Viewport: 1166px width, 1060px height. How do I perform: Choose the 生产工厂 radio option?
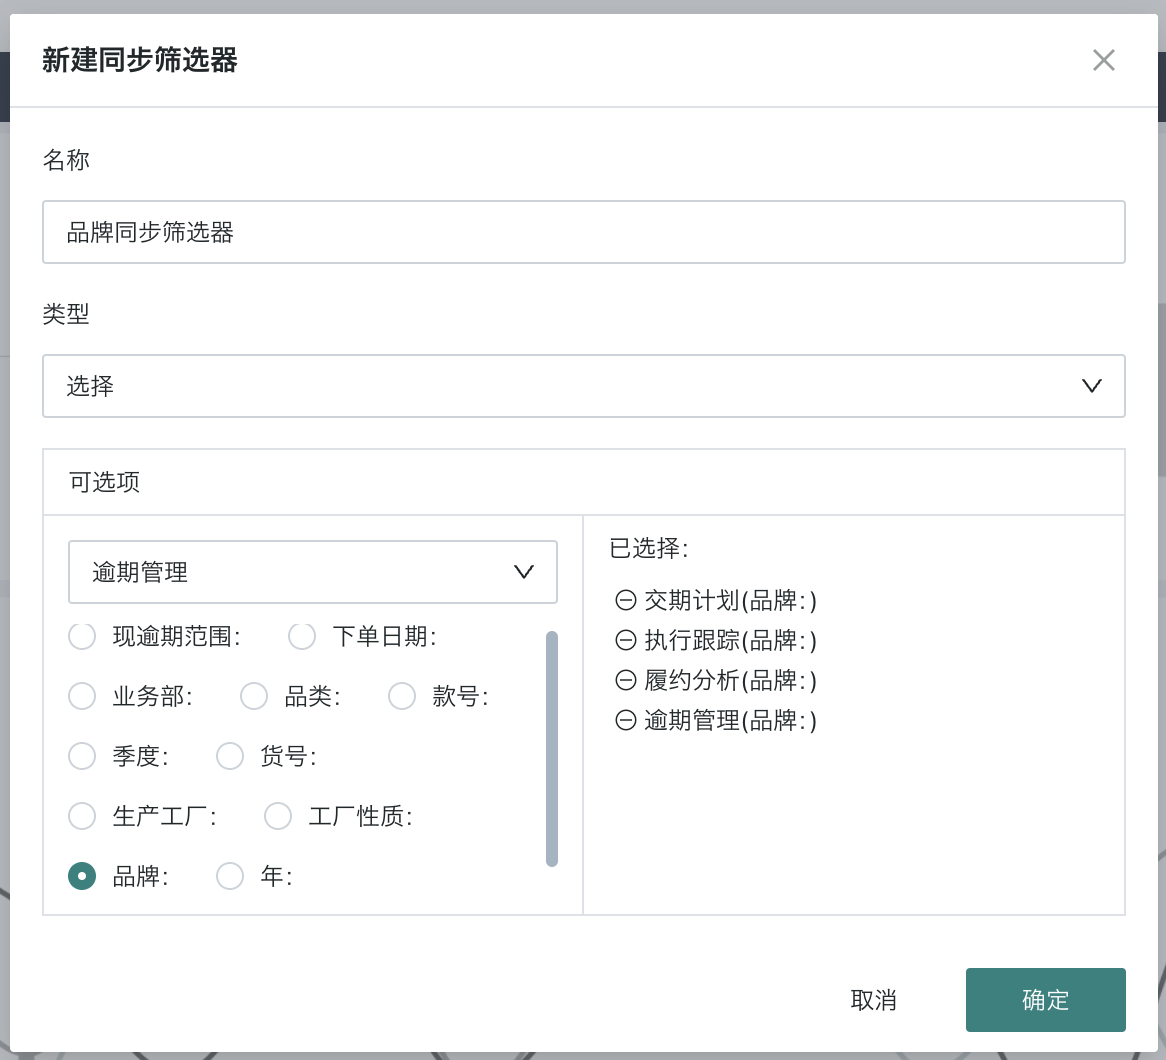(82, 816)
